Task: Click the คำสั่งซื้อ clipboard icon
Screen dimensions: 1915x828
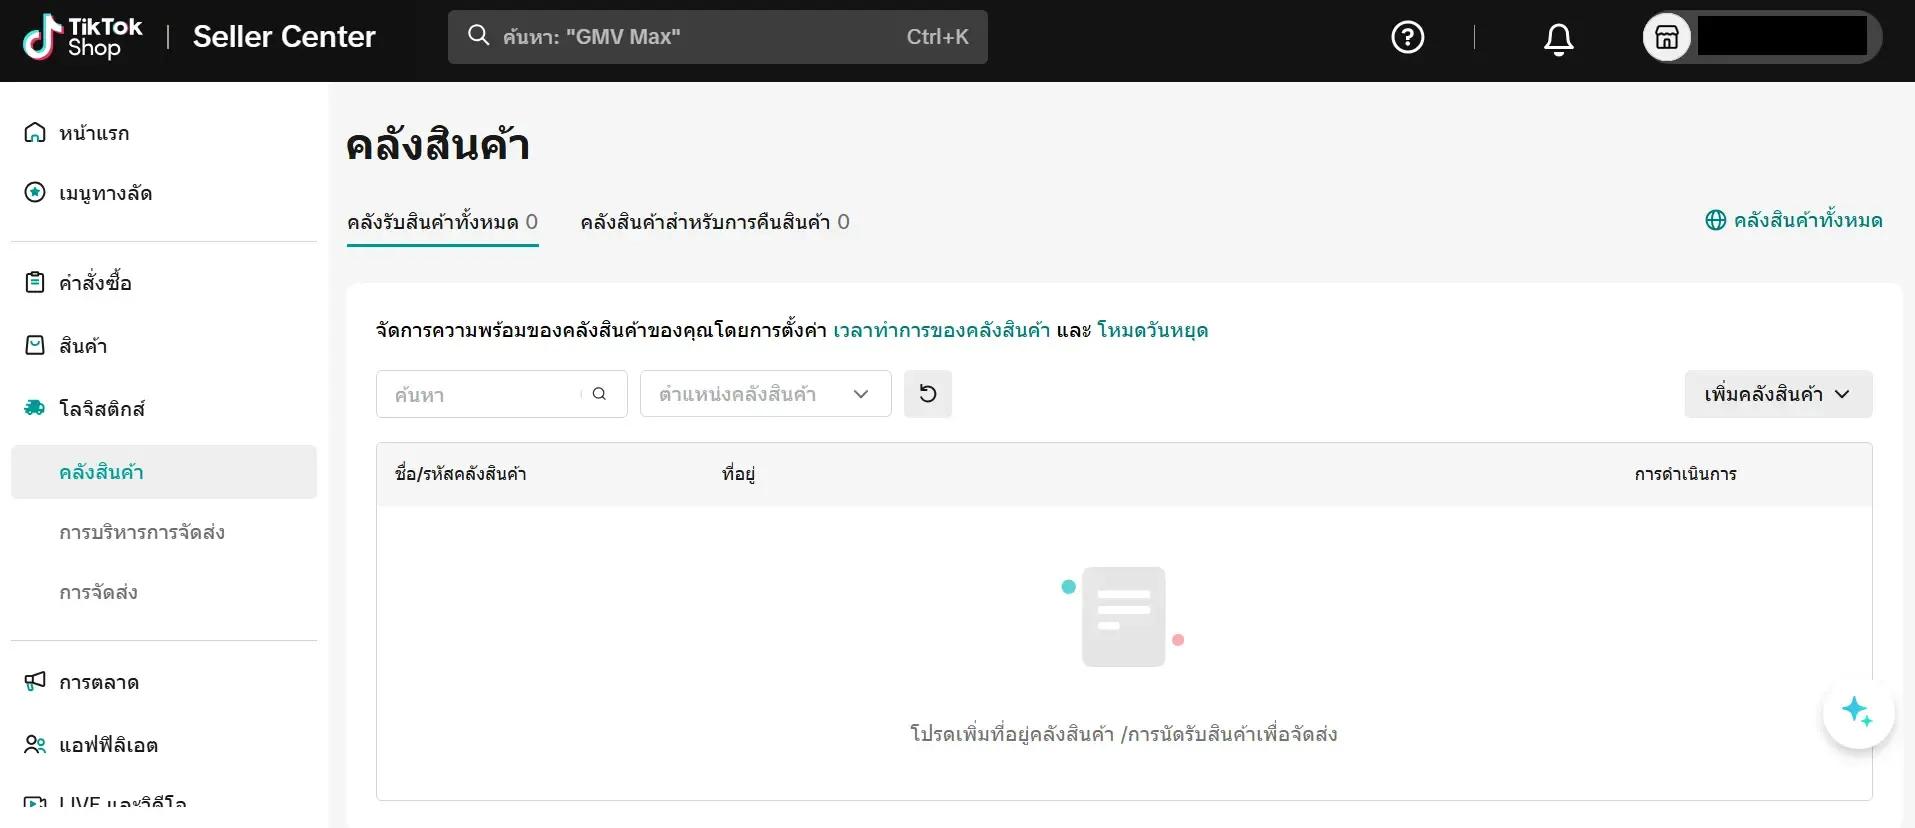Action: pyautogui.click(x=35, y=282)
